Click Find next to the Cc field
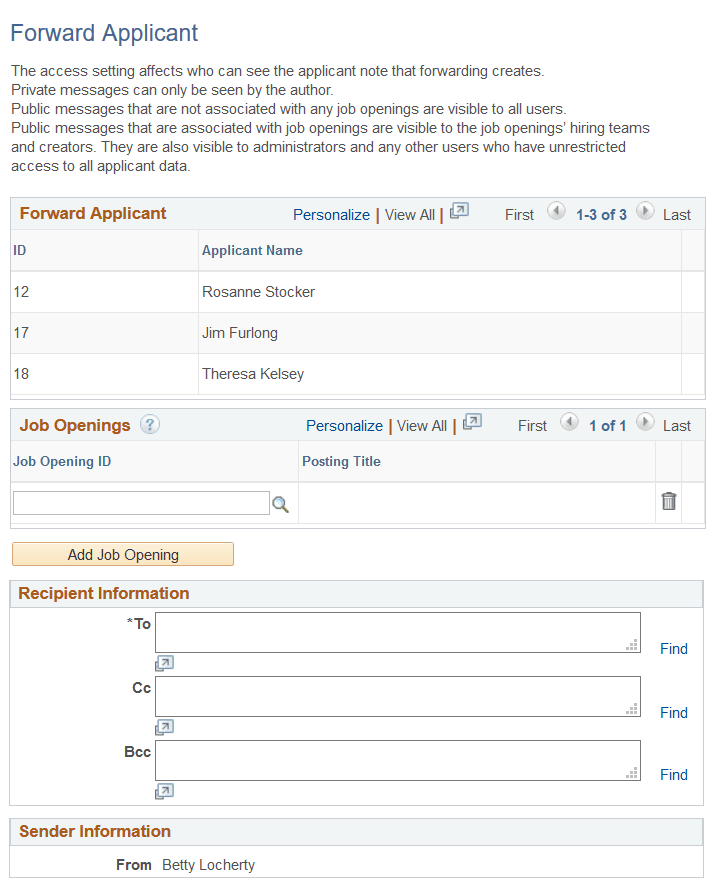 click(673, 712)
